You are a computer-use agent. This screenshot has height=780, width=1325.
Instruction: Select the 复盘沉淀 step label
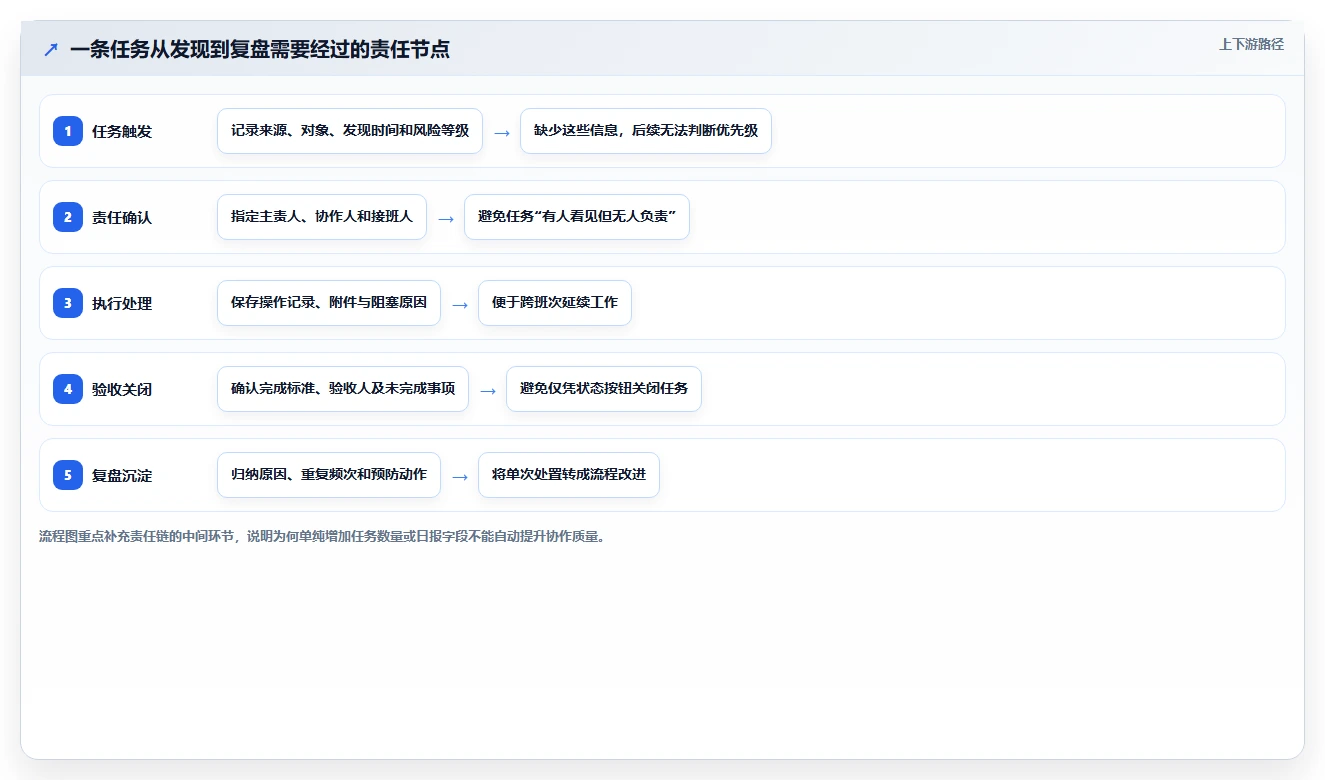pyautogui.click(x=122, y=475)
